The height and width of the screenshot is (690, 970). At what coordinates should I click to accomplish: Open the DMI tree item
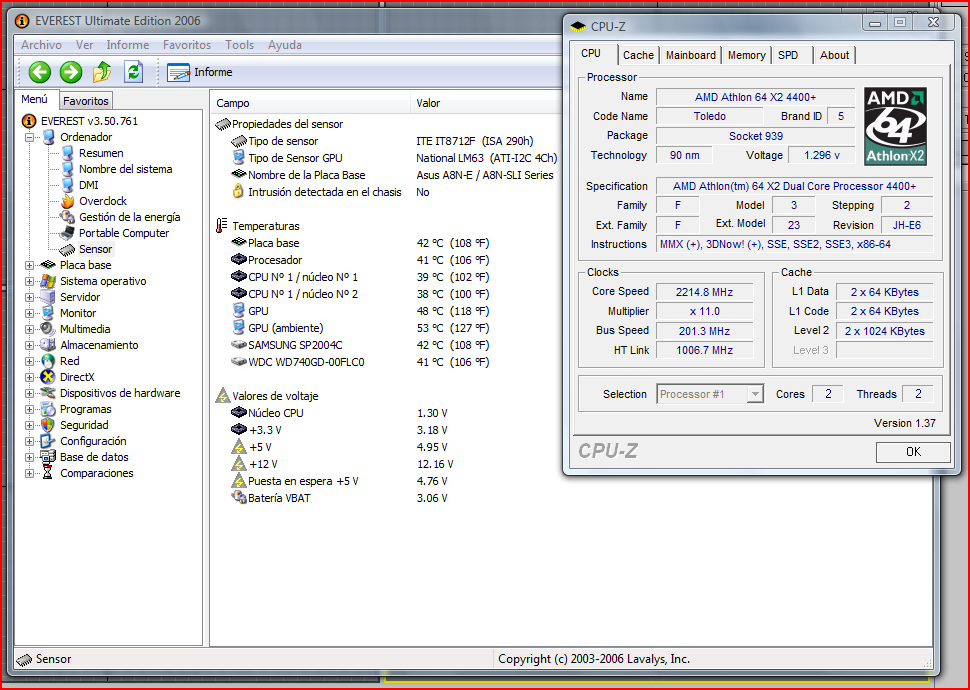[88, 185]
